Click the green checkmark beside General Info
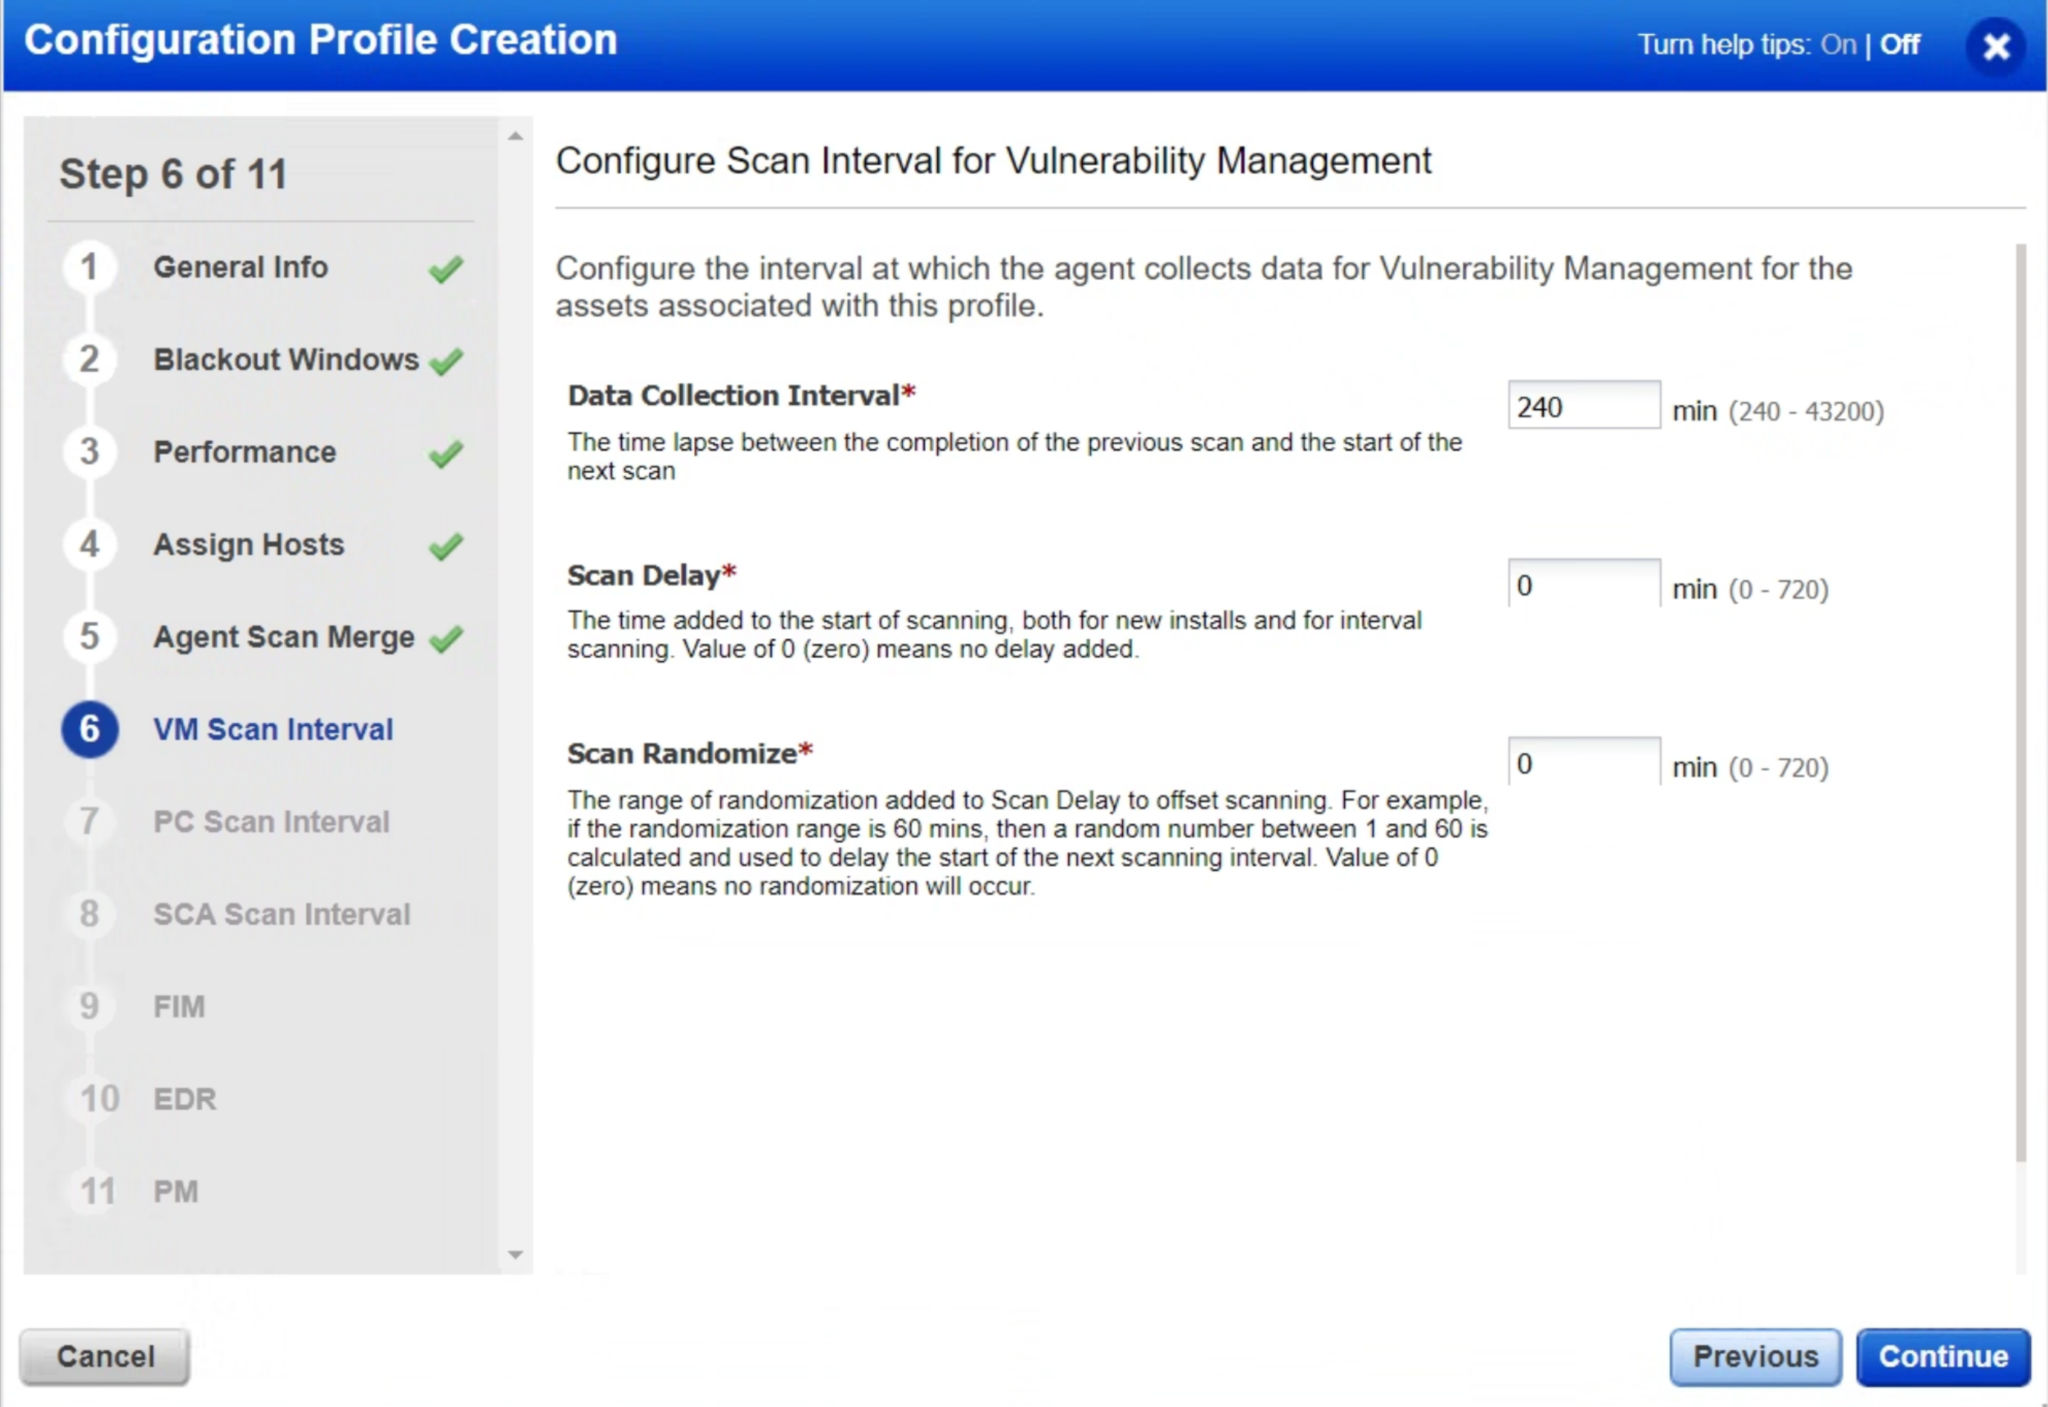The image size is (2048, 1407). coord(448,268)
